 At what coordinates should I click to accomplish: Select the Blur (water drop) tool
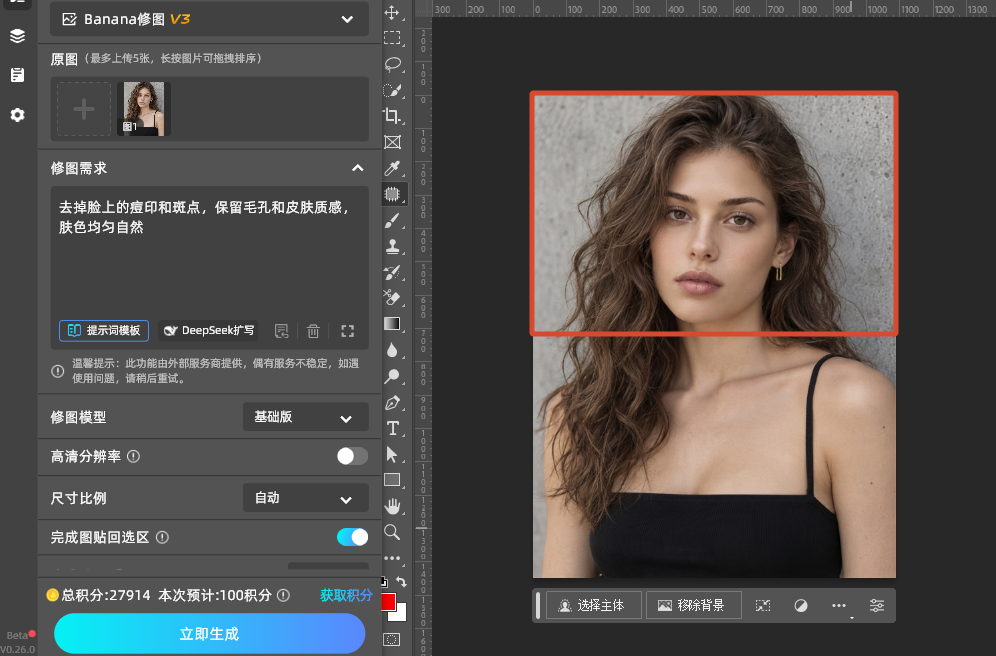coord(393,350)
